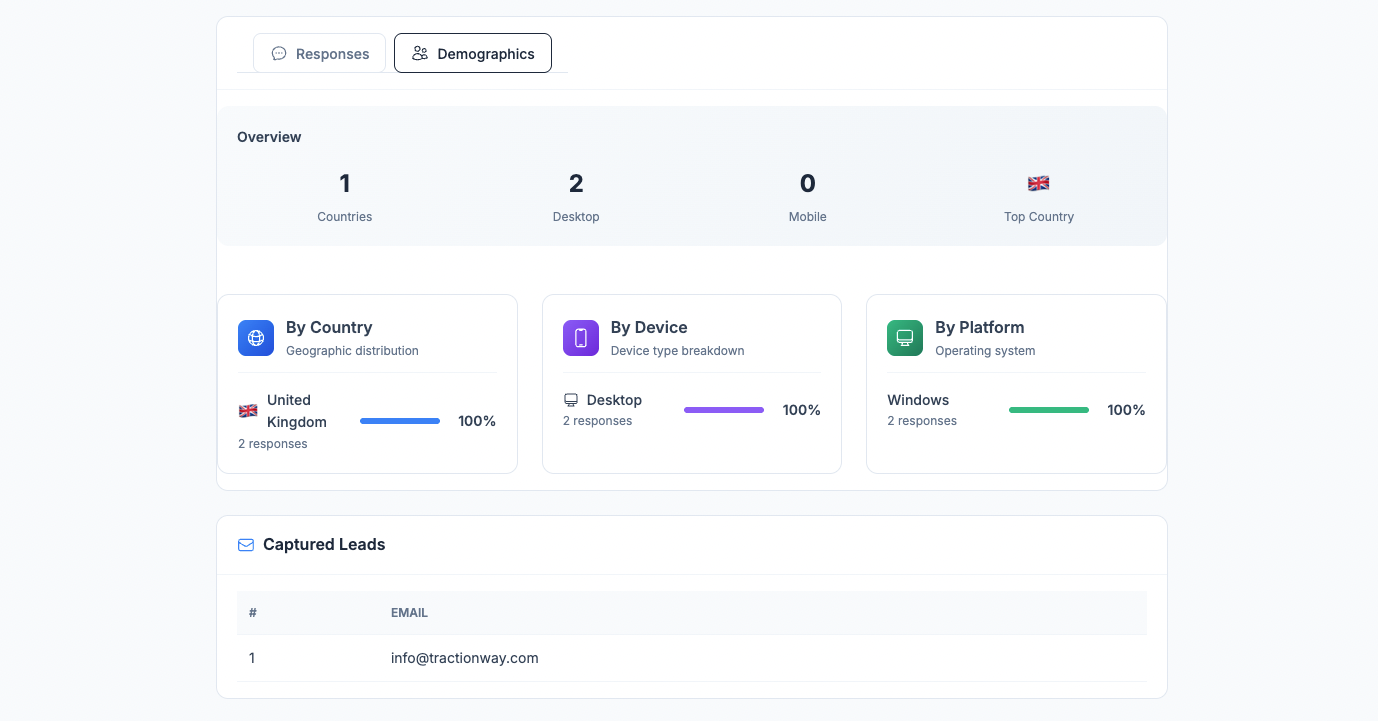Click the green monitor icon in By Platform card
This screenshot has height=721, width=1378.
[905, 337]
